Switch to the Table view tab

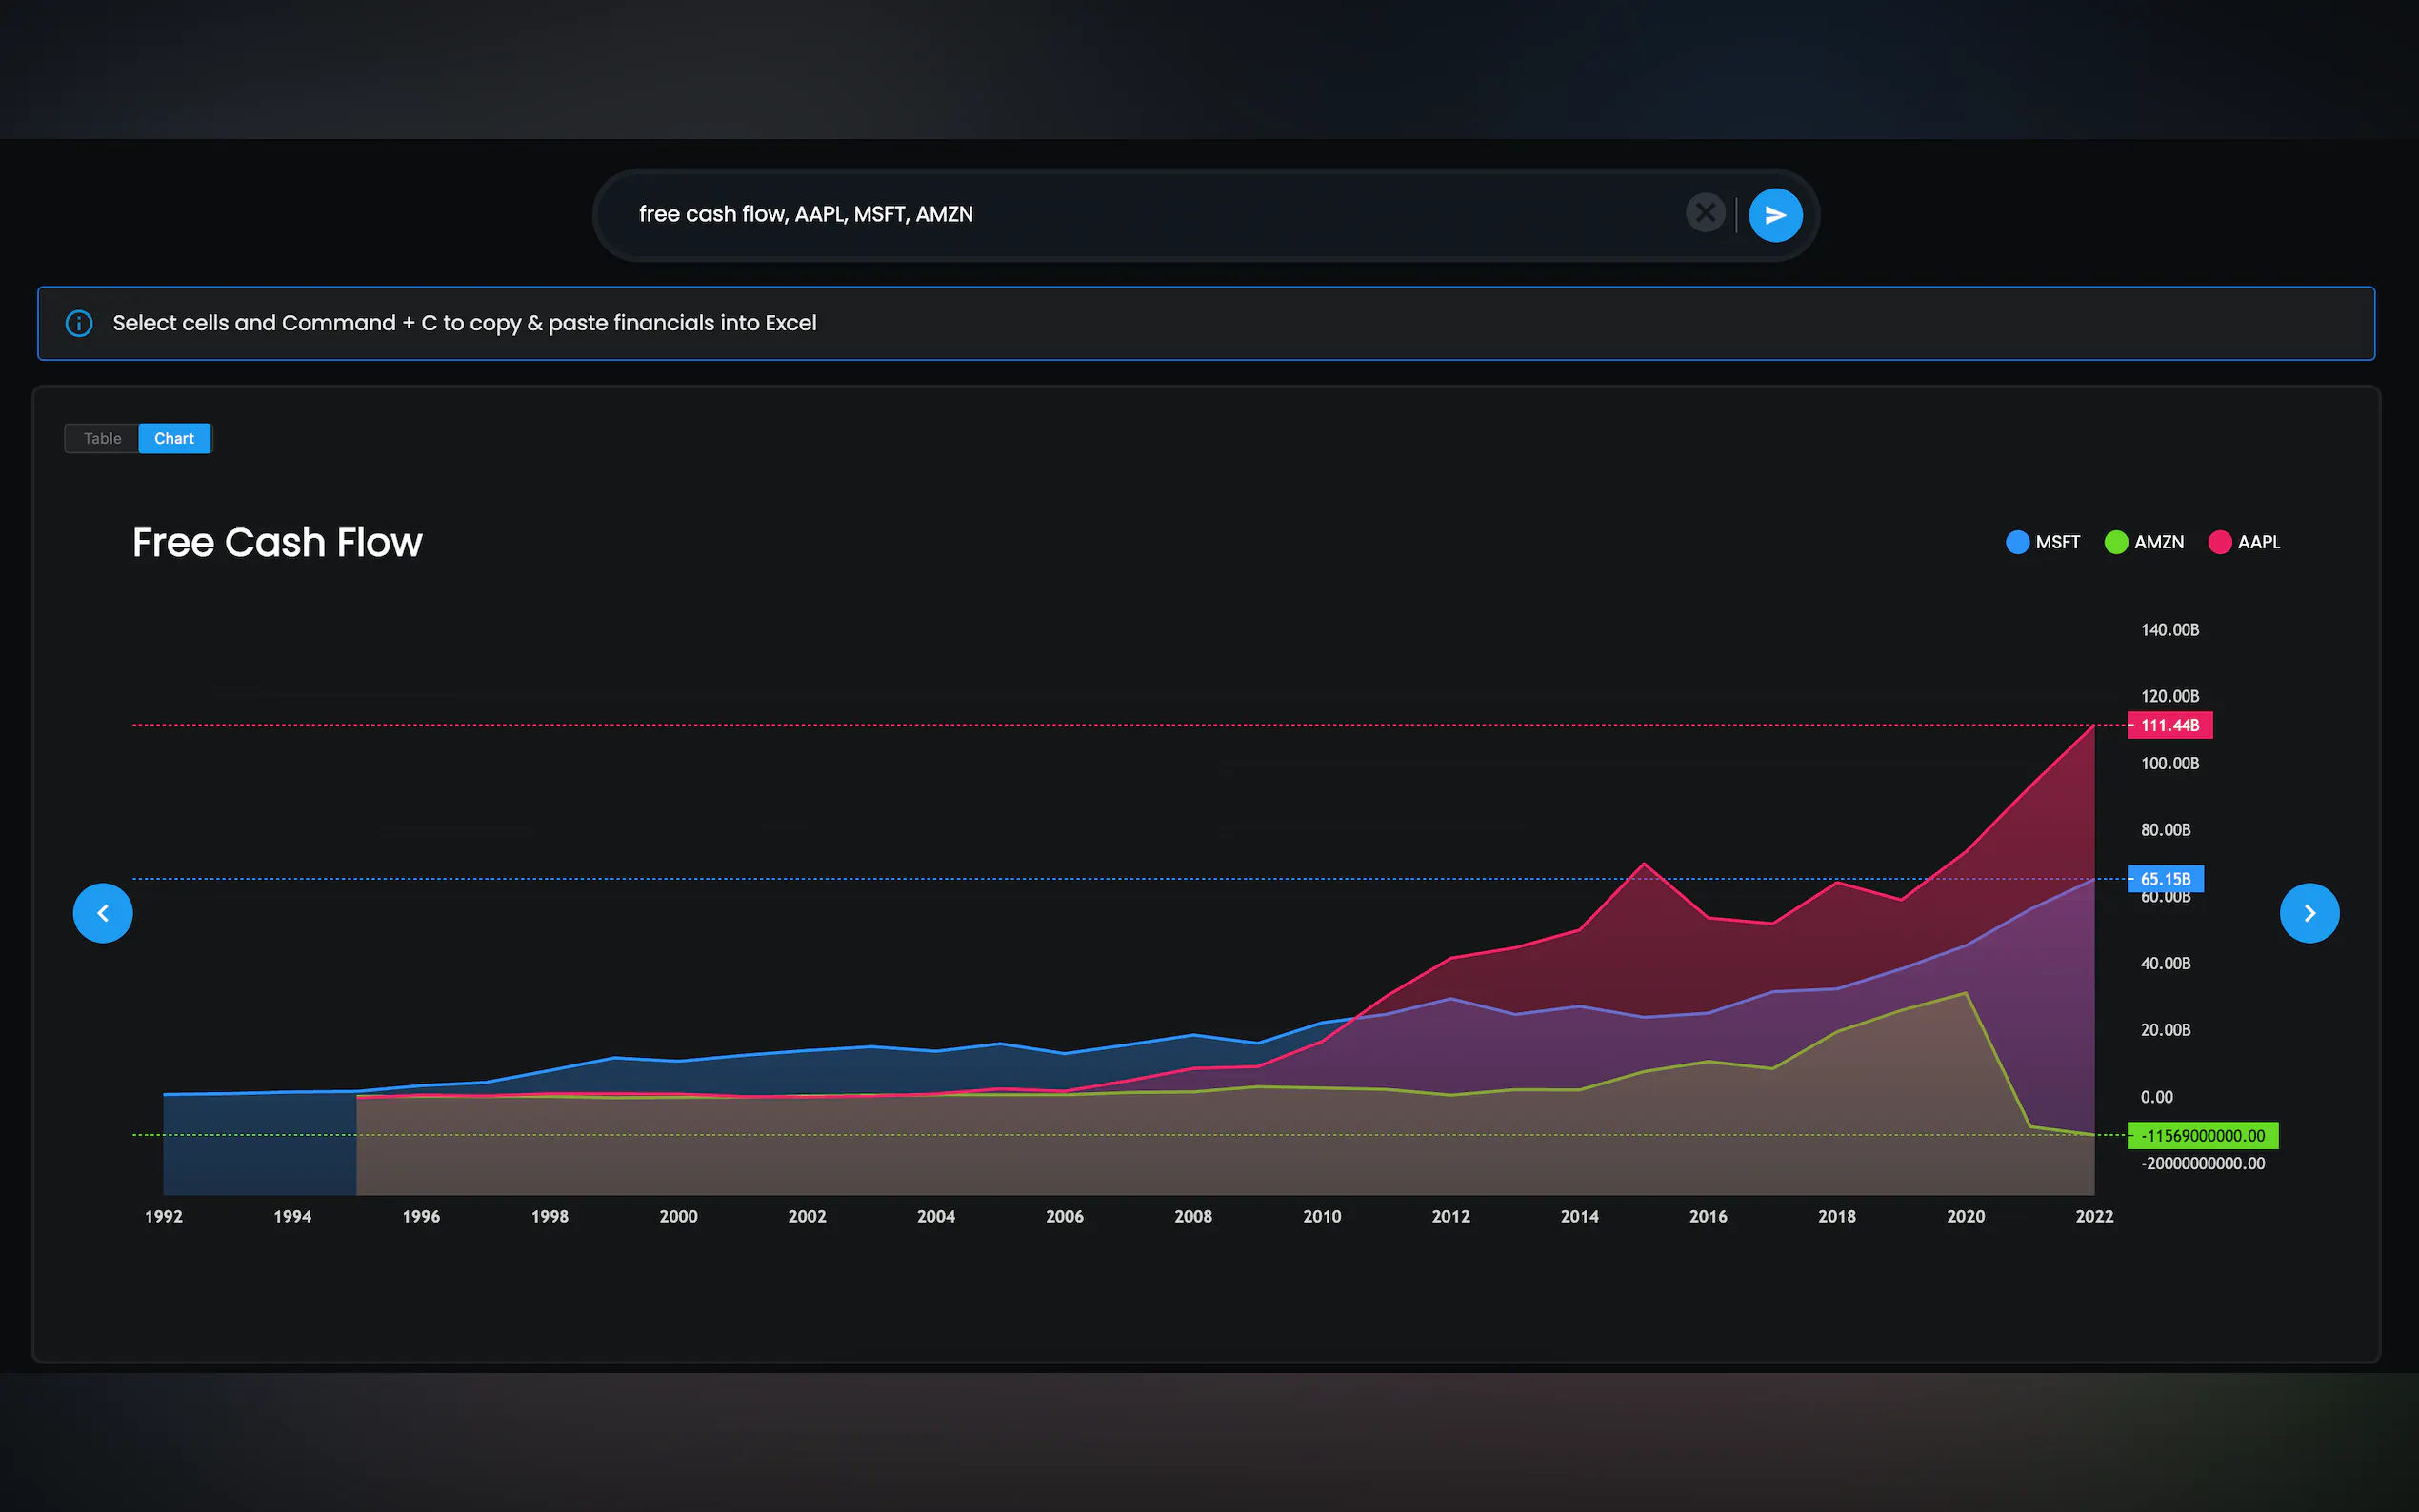(102, 438)
